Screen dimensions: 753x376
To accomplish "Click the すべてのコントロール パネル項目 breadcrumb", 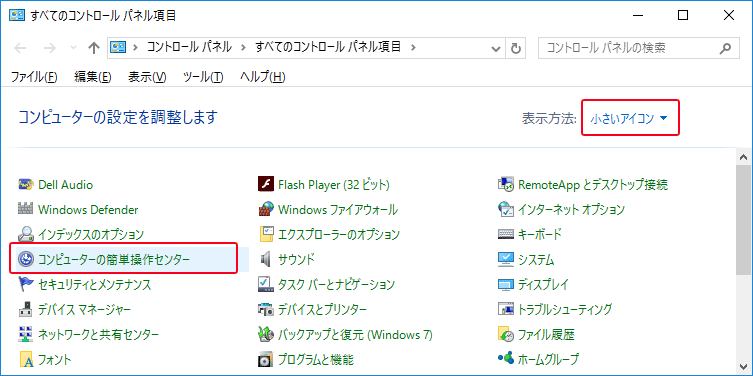I will tap(328, 47).
